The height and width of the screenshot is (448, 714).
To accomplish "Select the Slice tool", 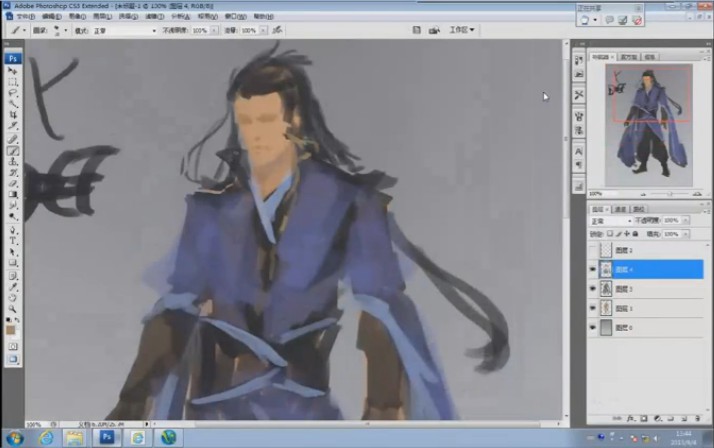I will [13, 126].
